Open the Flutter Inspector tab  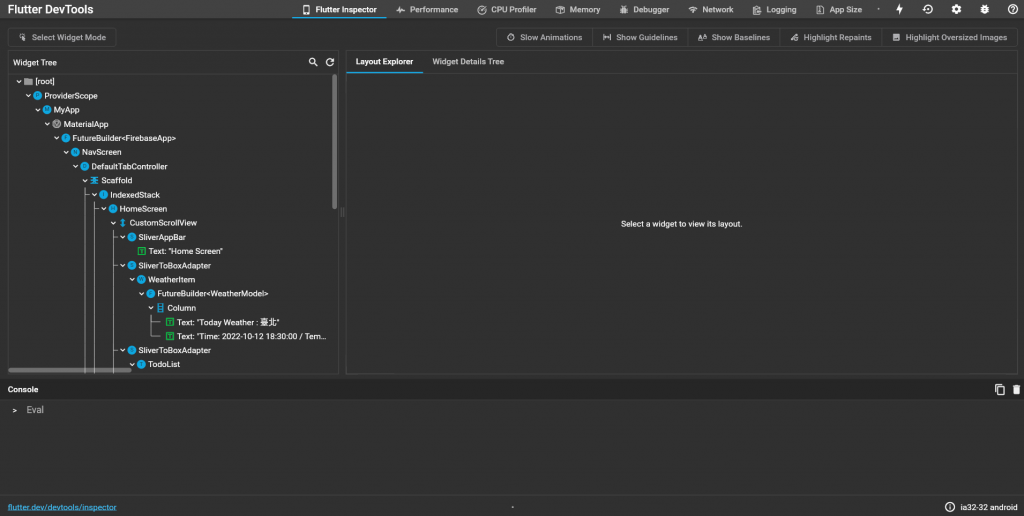(x=339, y=10)
